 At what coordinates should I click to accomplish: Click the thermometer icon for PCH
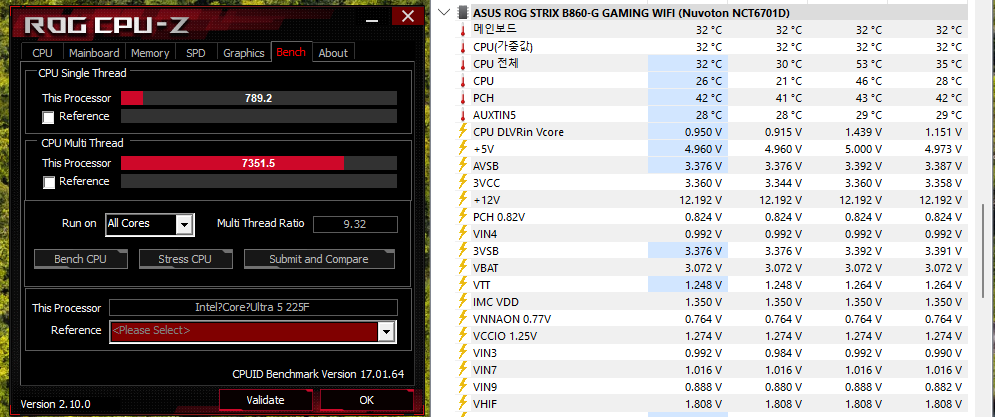coord(463,98)
